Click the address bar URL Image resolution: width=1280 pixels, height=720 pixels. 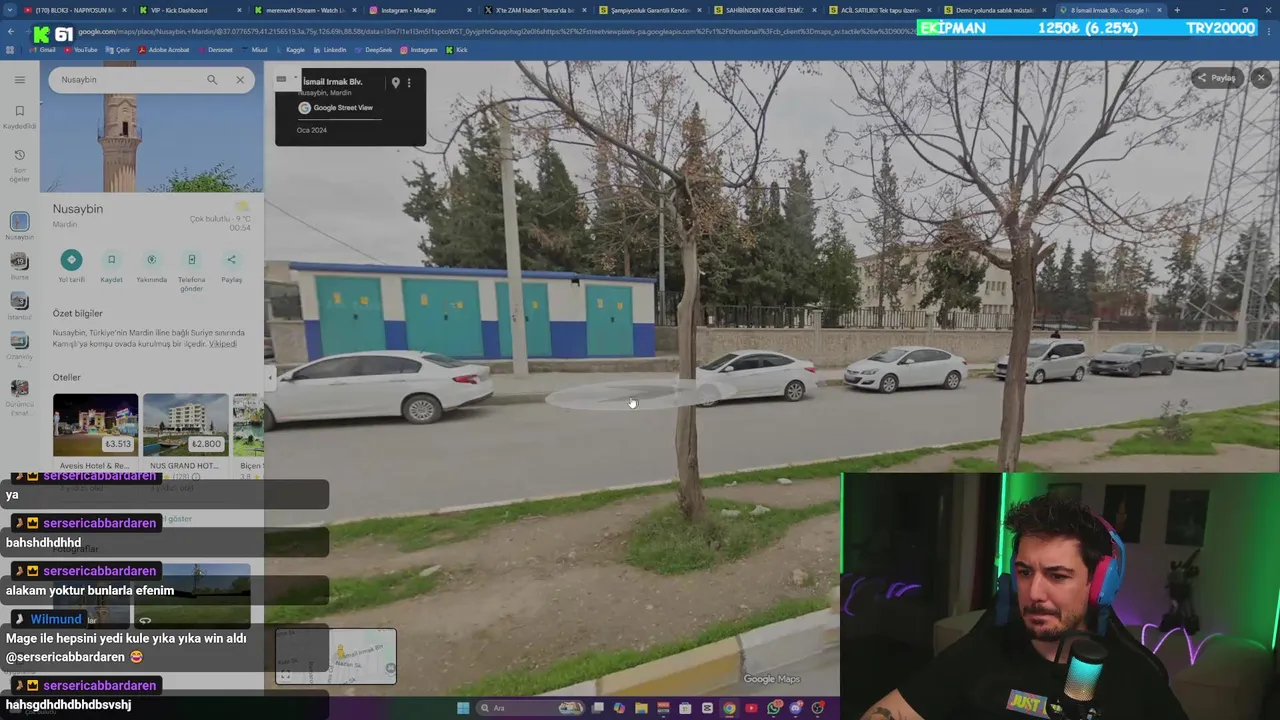(497, 32)
